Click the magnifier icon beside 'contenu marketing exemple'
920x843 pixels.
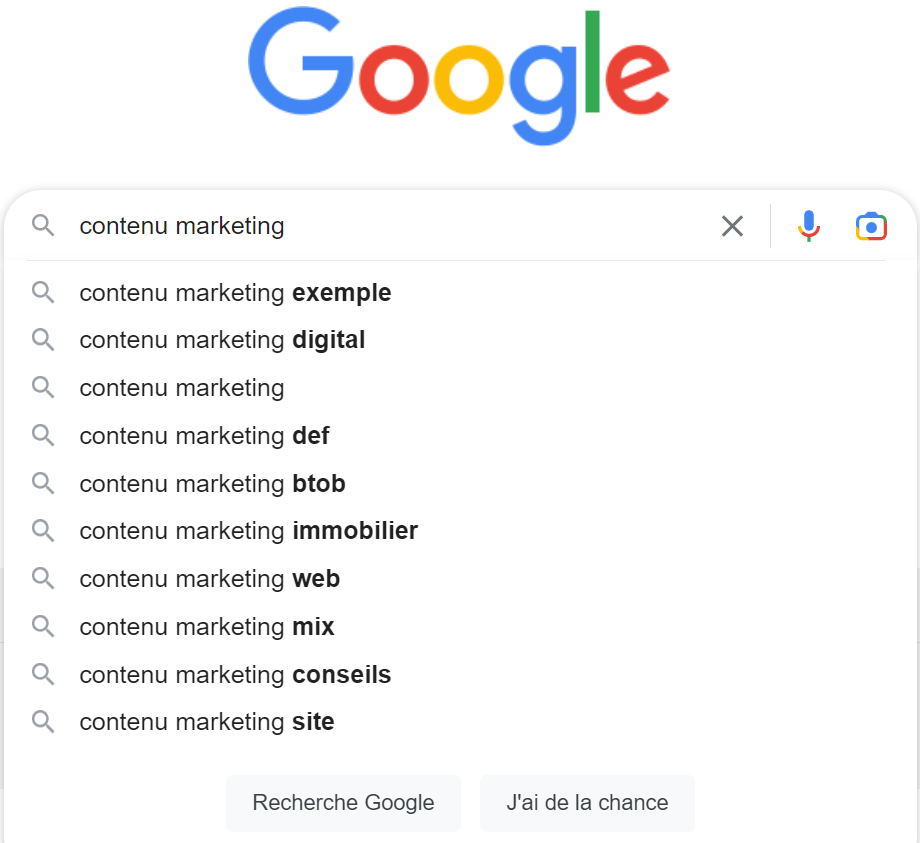[43, 292]
